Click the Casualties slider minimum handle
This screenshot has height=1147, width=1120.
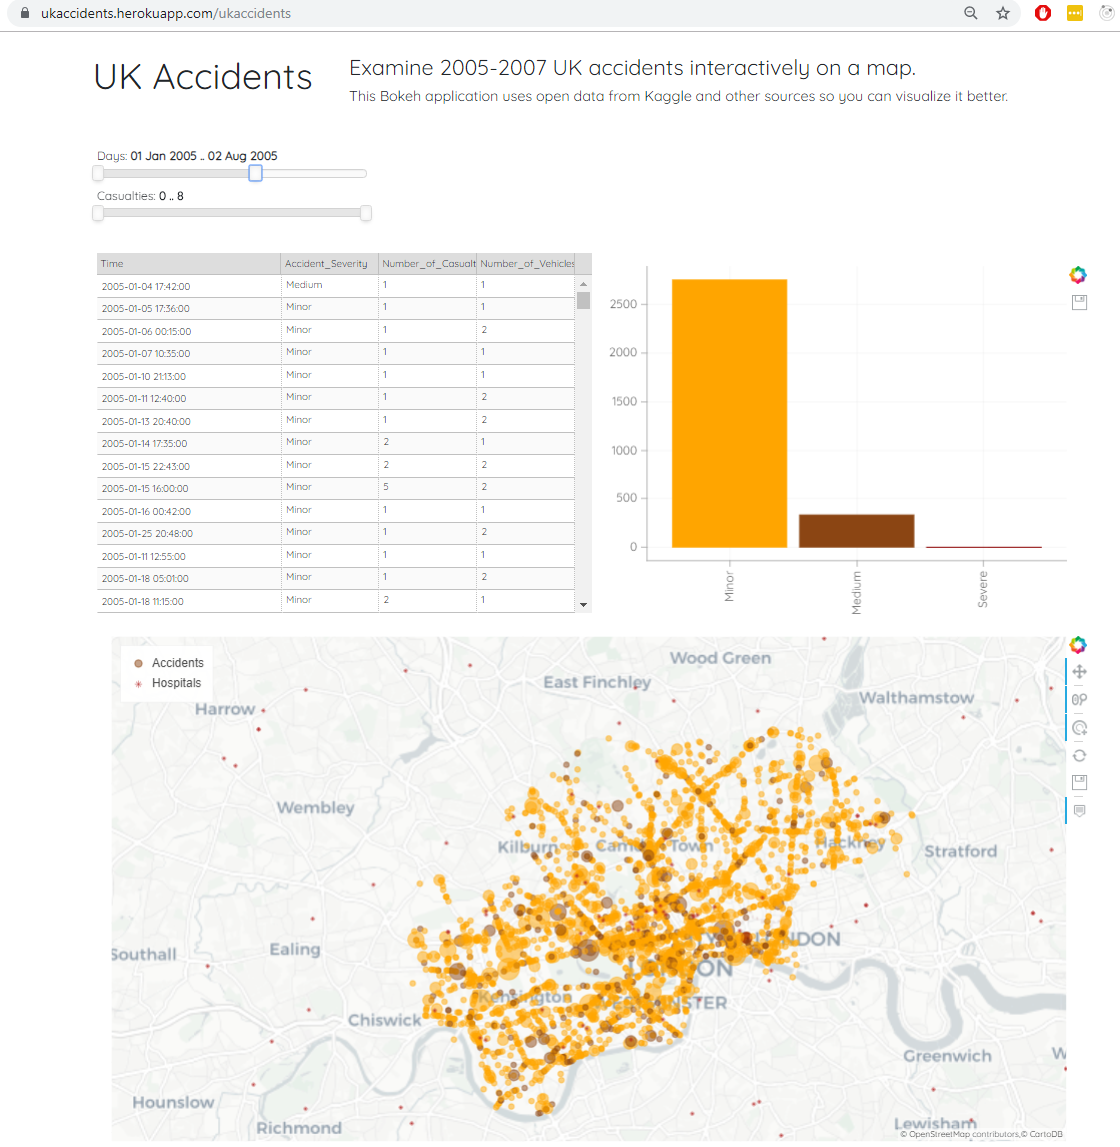coord(98,213)
